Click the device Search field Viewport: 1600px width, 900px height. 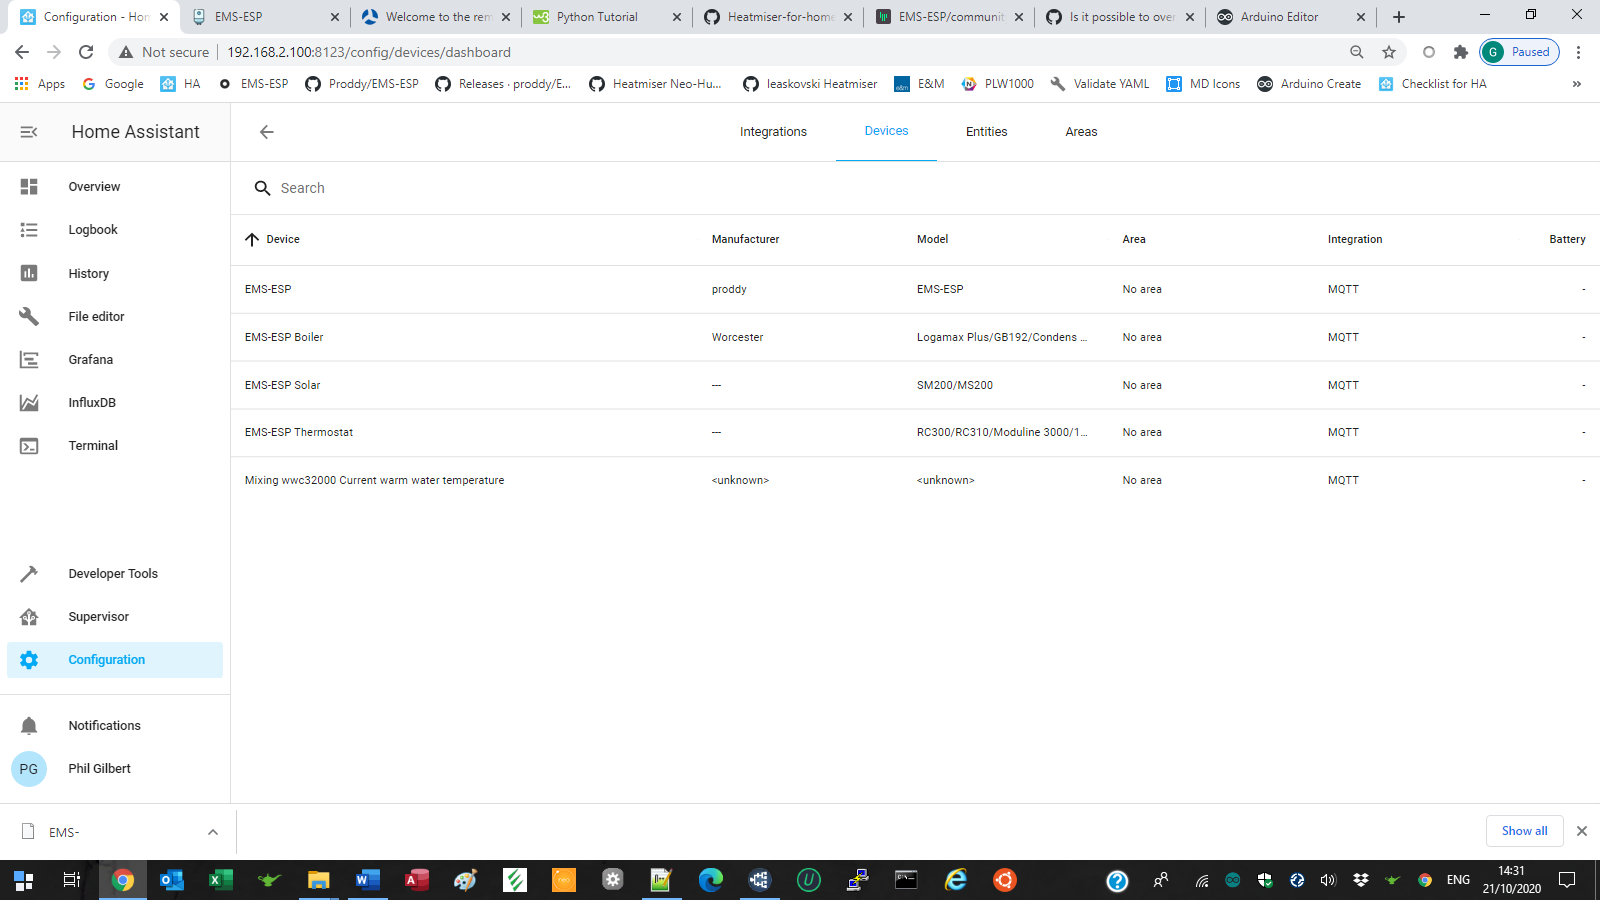(915, 188)
